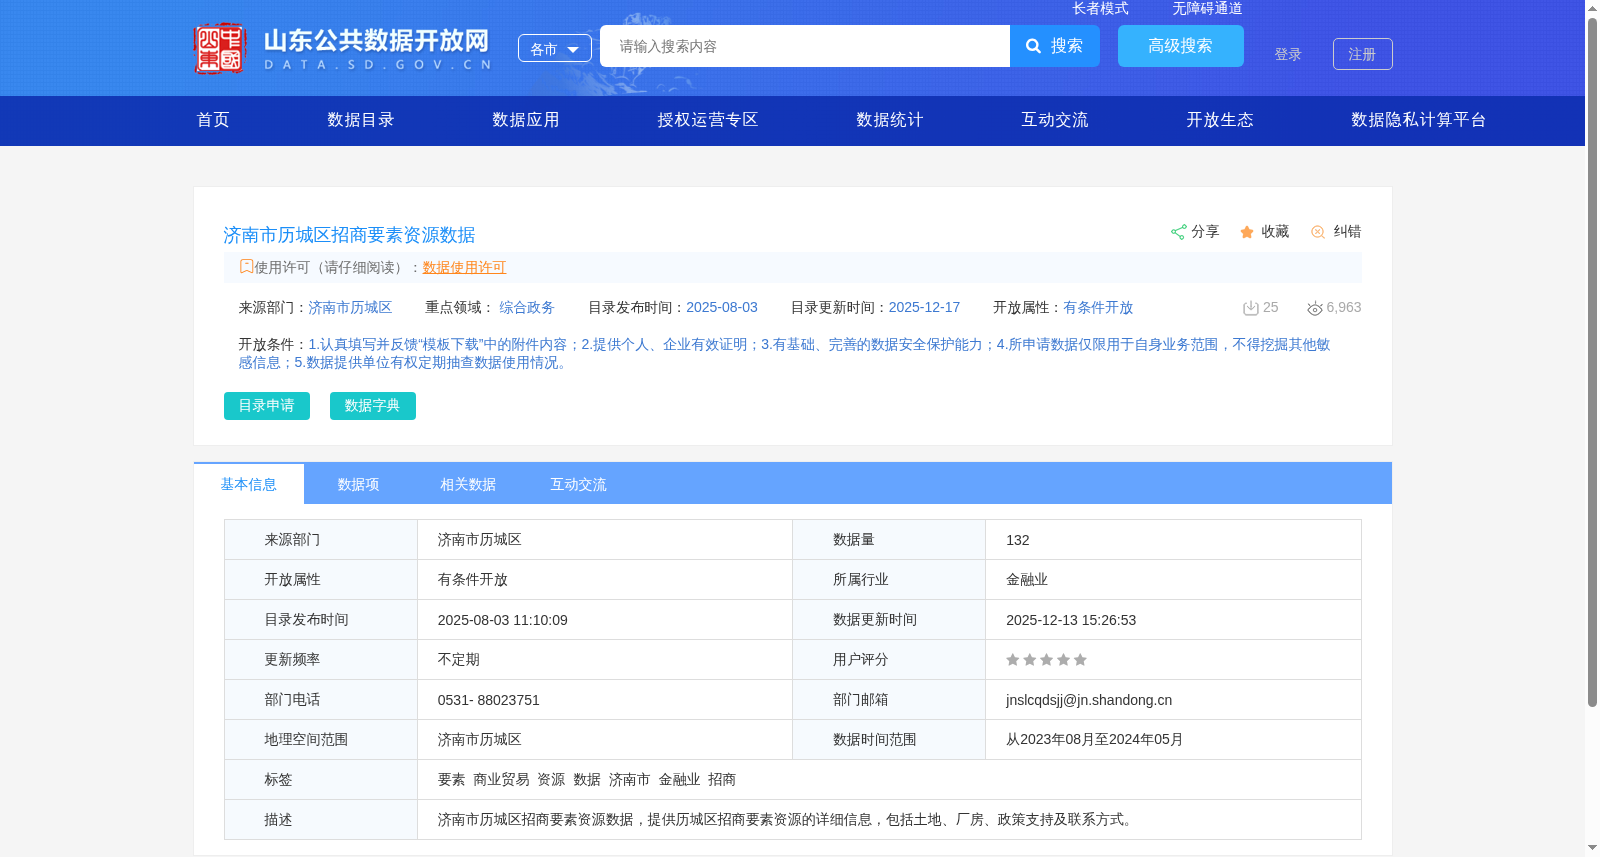Click the dataset title 济南市历城区招商要素资源数据
The width and height of the screenshot is (1600, 857).
tap(349, 235)
